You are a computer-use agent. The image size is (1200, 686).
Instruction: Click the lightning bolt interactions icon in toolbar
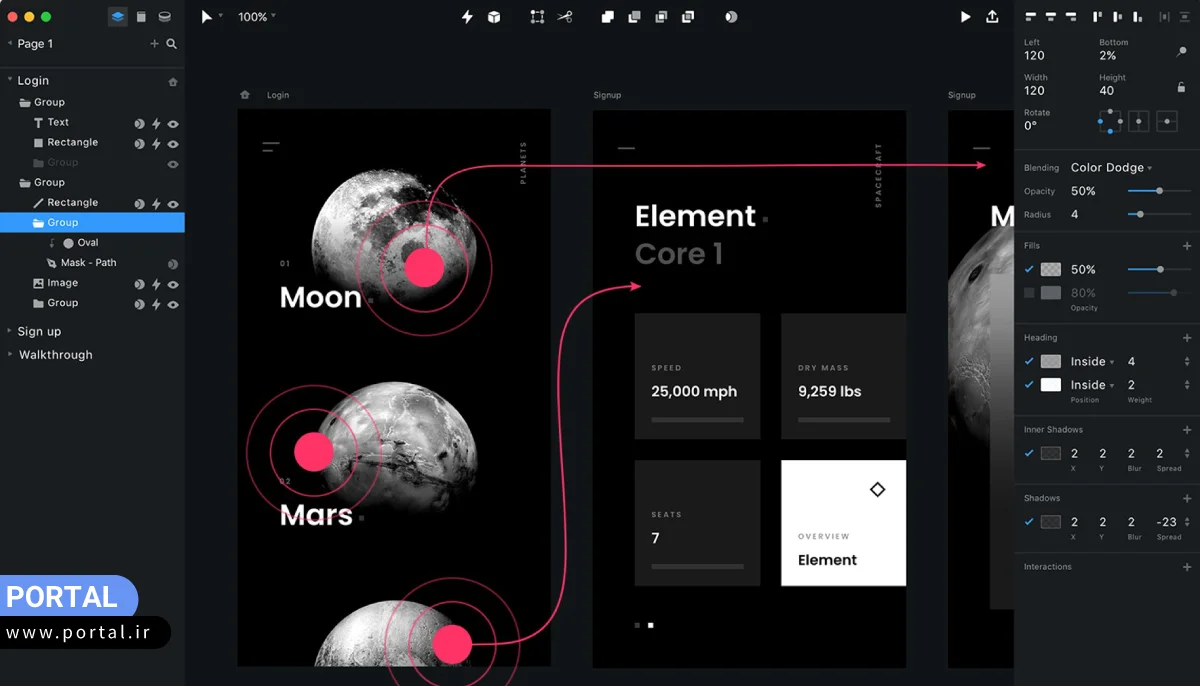(467, 17)
